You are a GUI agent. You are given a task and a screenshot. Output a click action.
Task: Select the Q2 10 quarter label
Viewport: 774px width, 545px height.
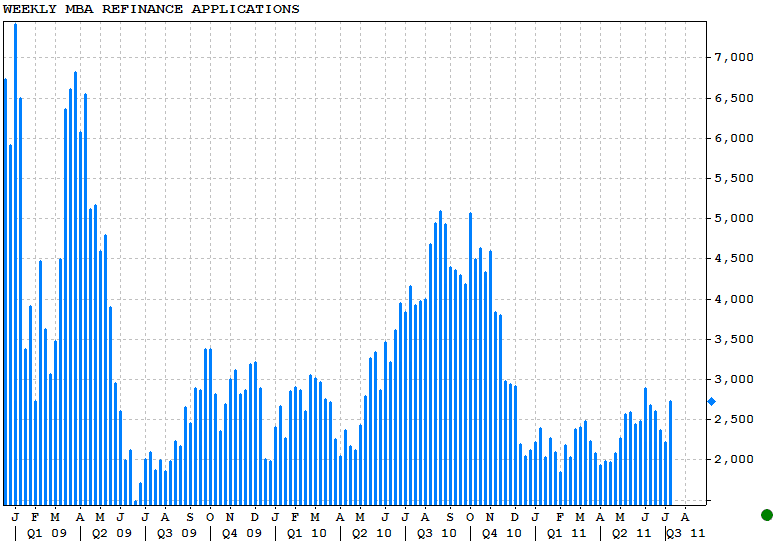pos(371,534)
